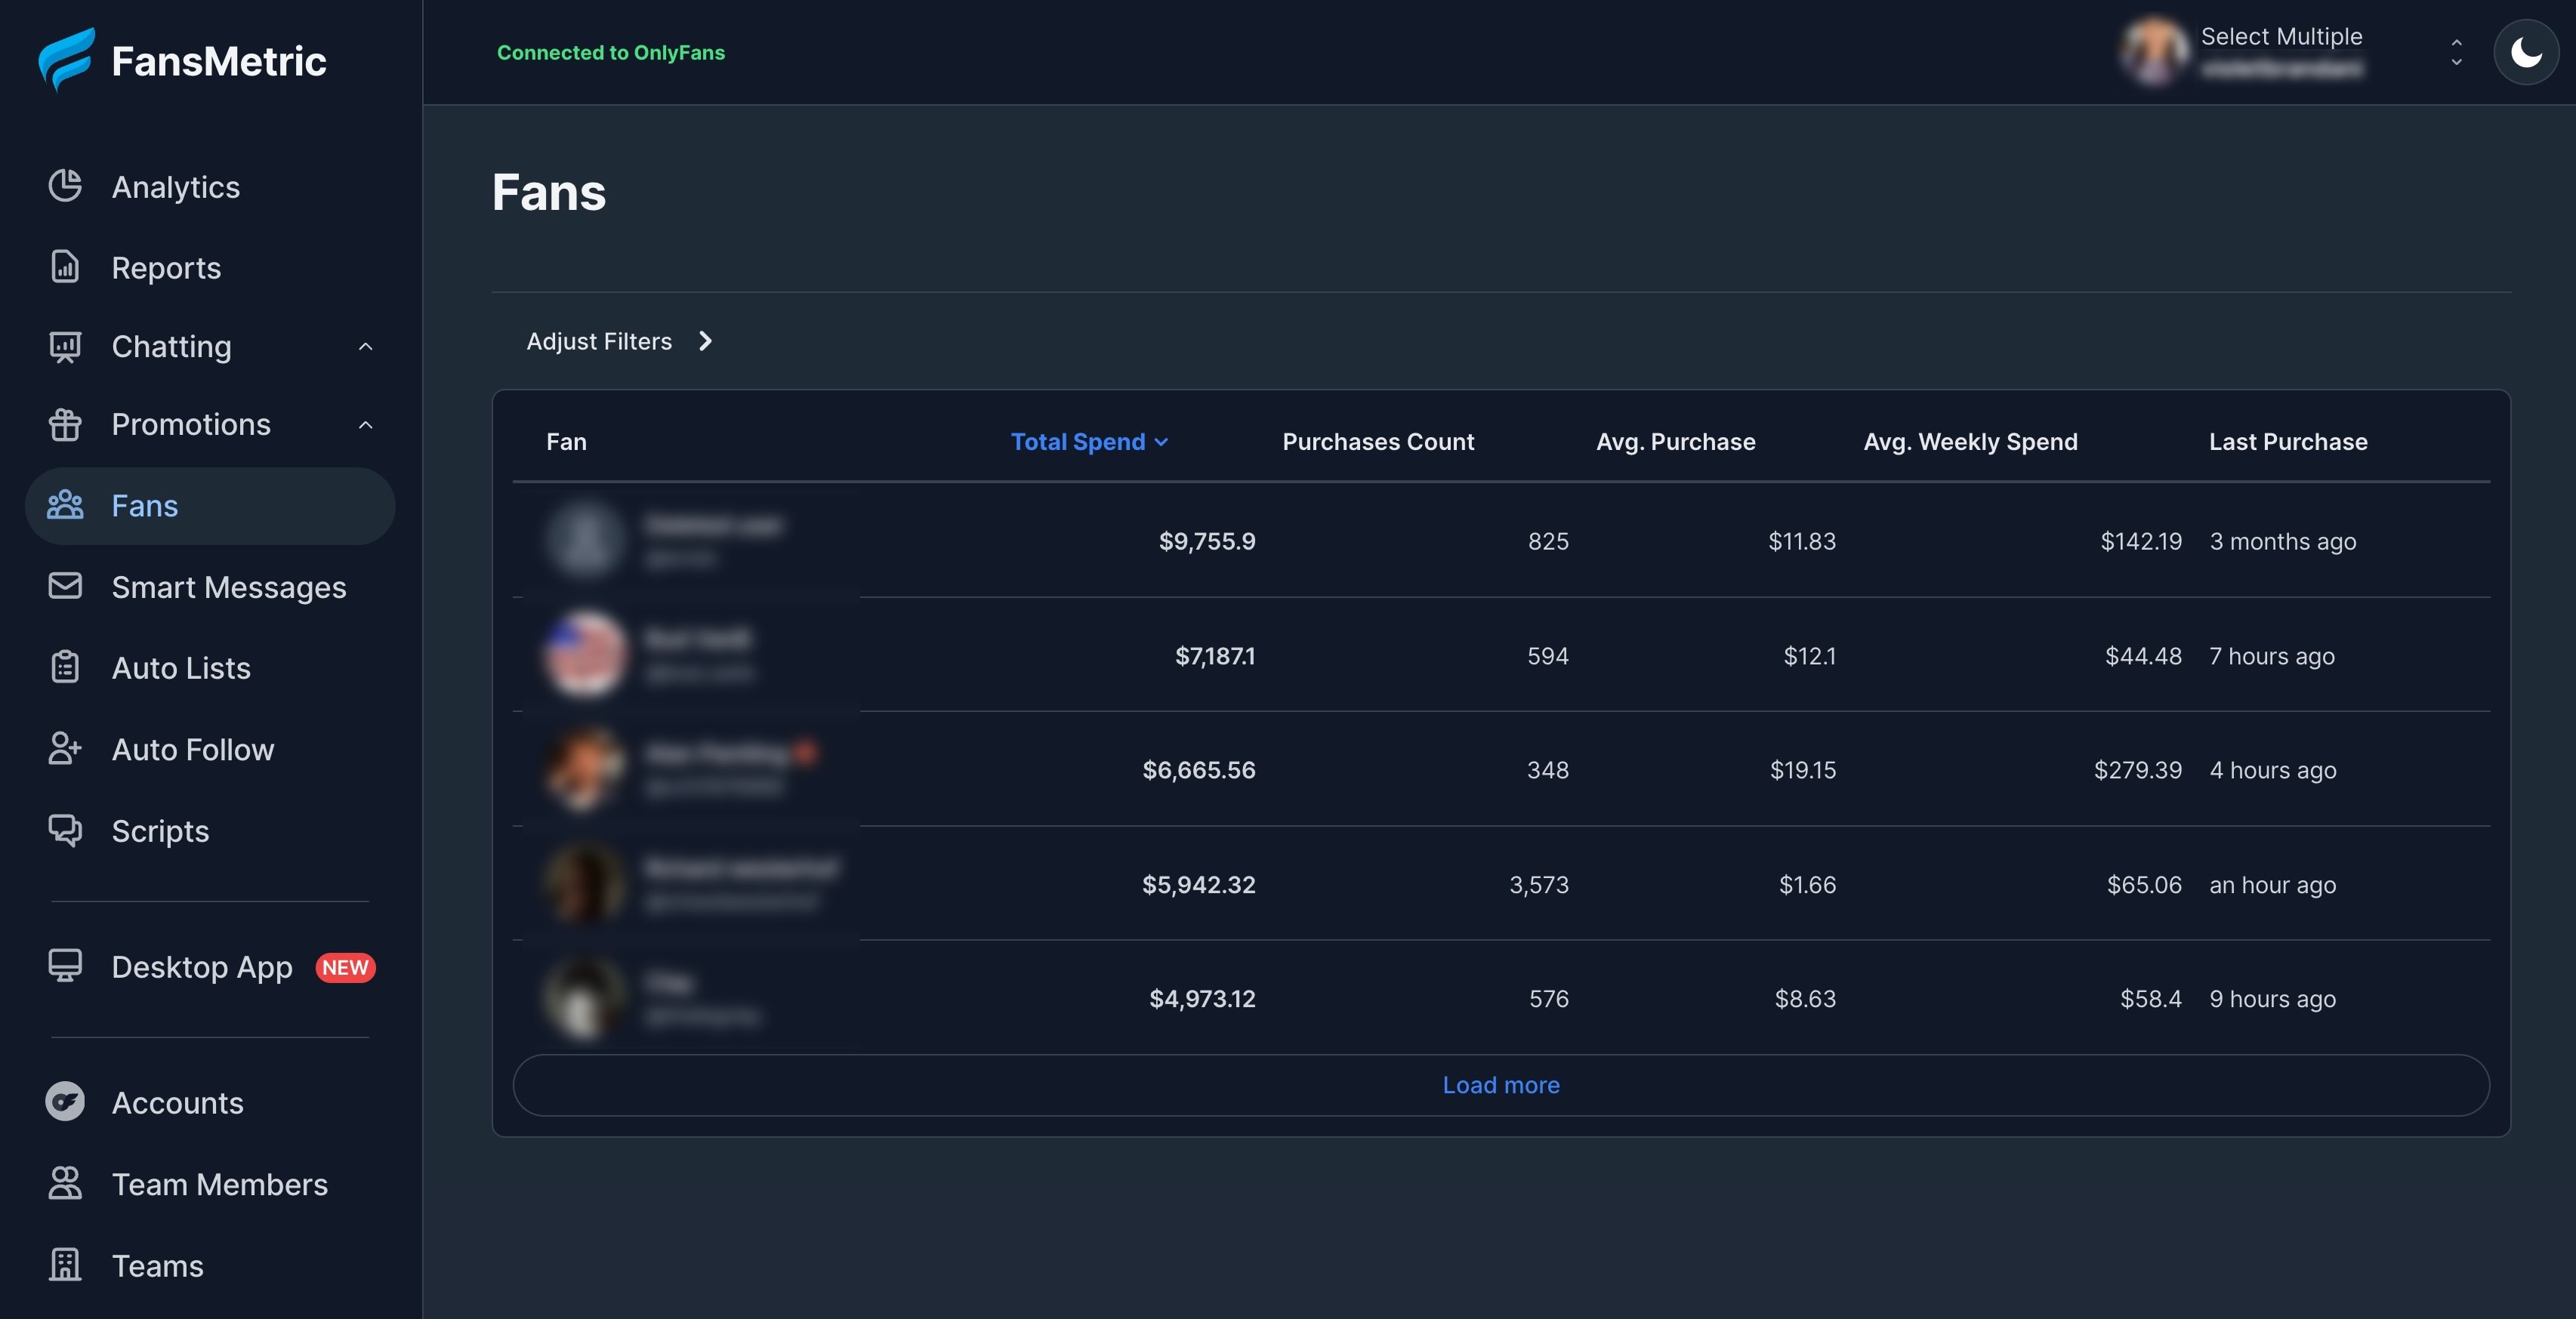This screenshot has height=1319, width=2576.
Task: Navigate to Team Members
Action: point(210,1184)
